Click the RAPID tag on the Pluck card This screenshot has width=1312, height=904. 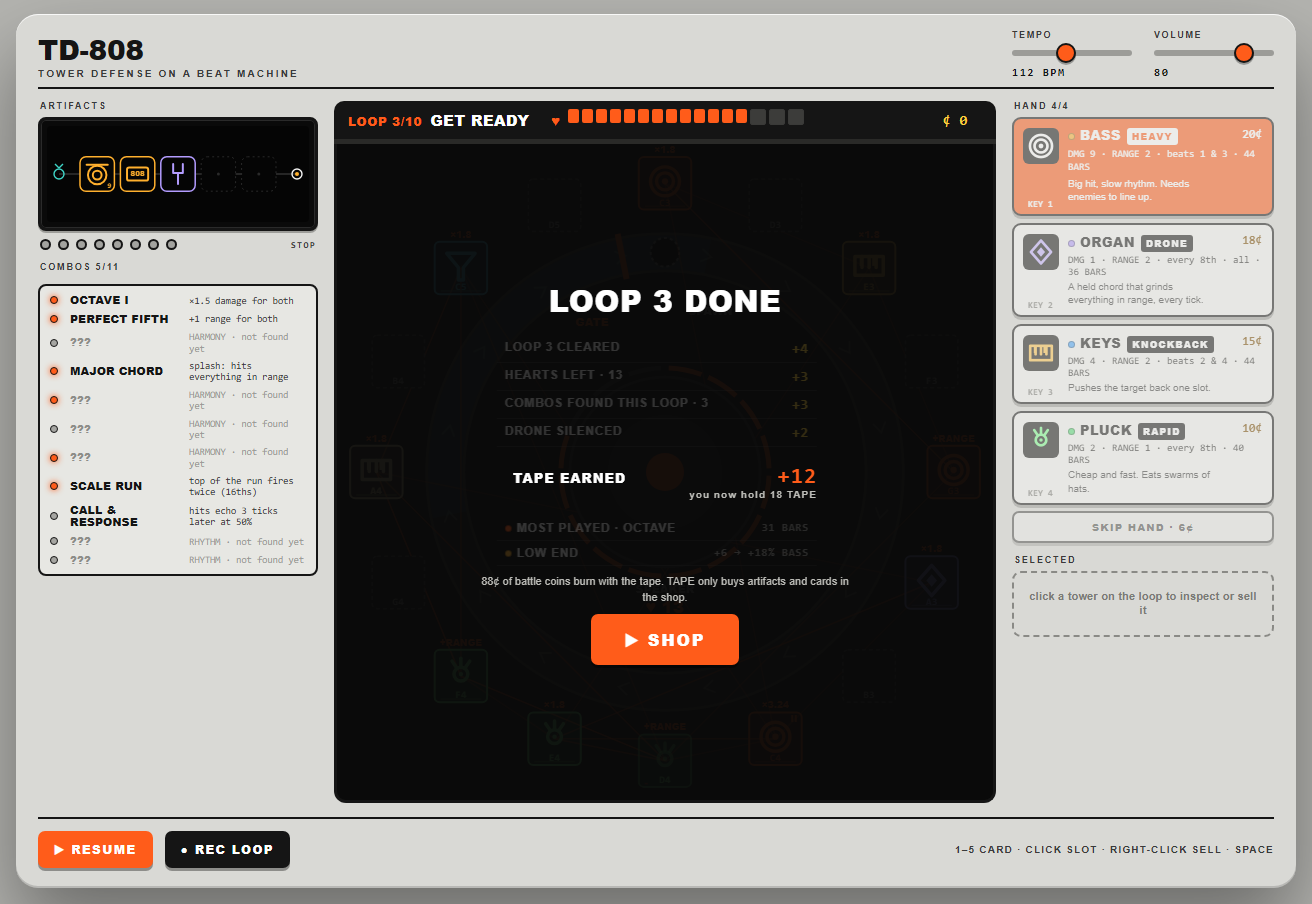[1162, 431]
